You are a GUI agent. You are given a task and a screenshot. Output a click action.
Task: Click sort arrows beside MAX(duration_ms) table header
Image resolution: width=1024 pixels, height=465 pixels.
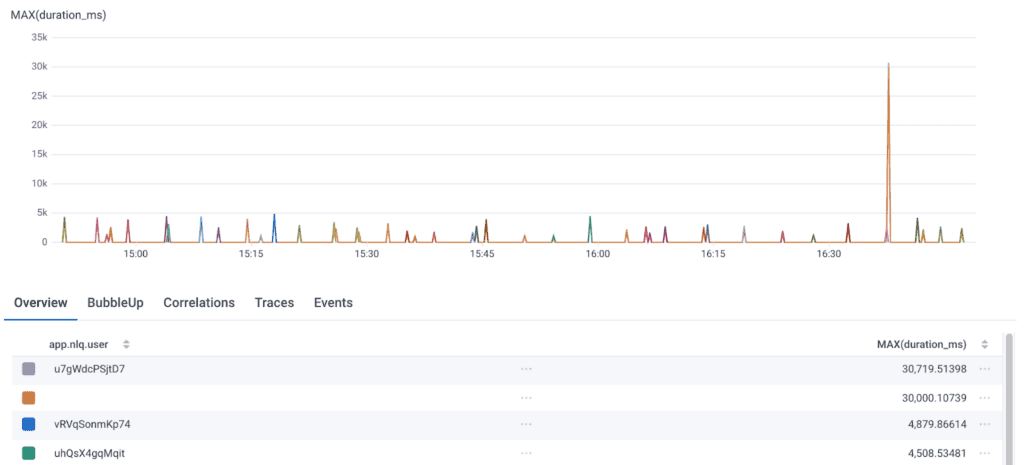984,344
